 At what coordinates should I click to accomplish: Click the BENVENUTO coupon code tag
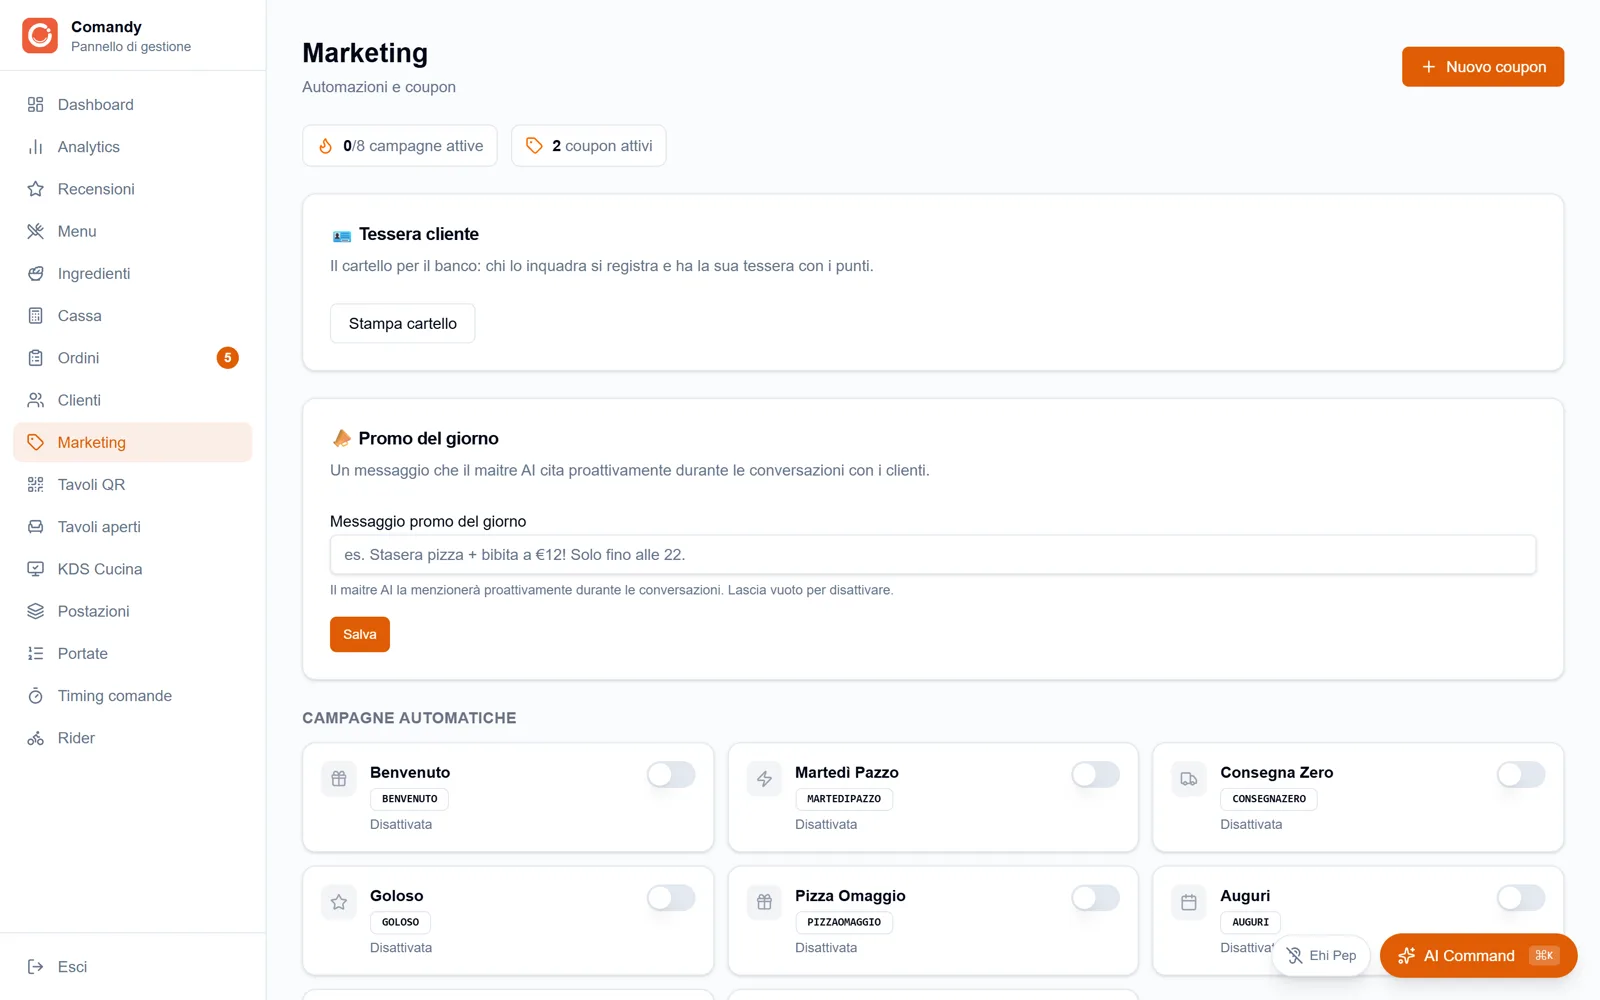click(x=410, y=799)
